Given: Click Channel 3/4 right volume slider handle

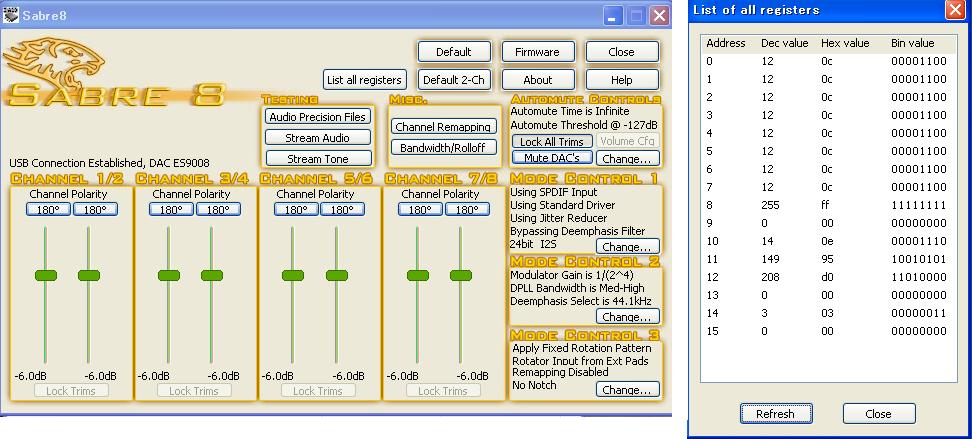Looking at the screenshot, I should pyautogui.click(x=212, y=275).
